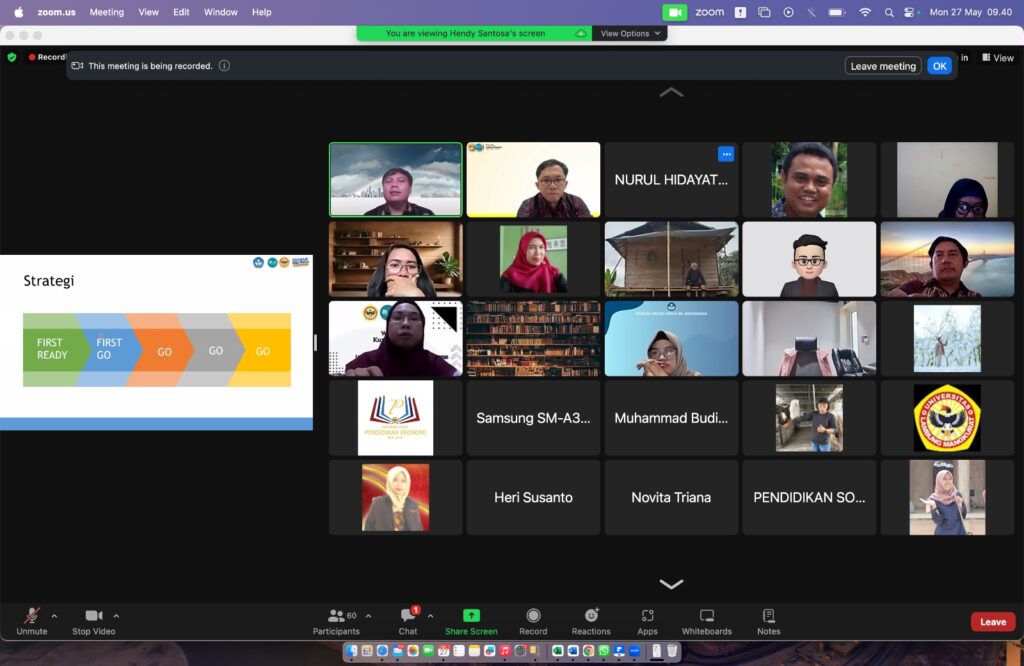
Task: Open the Meeting menu in menu bar
Action: (106, 12)
